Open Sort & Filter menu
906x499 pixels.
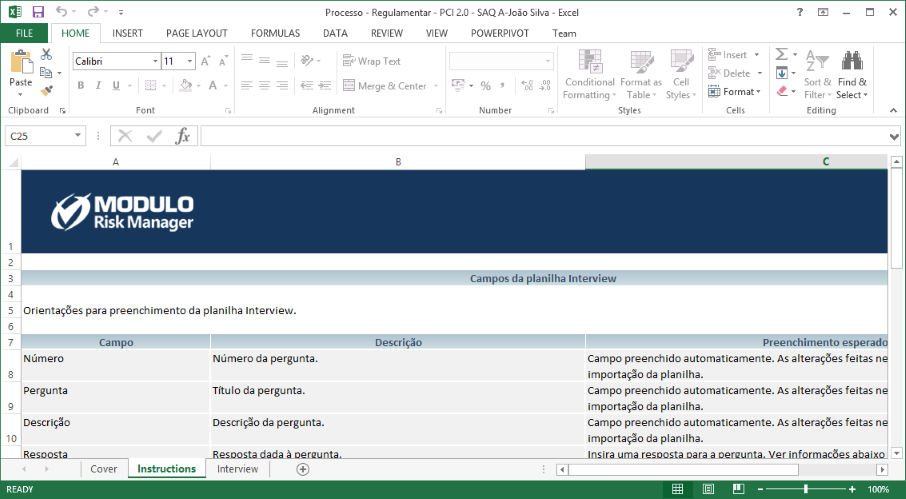click(x=817, y=75)
